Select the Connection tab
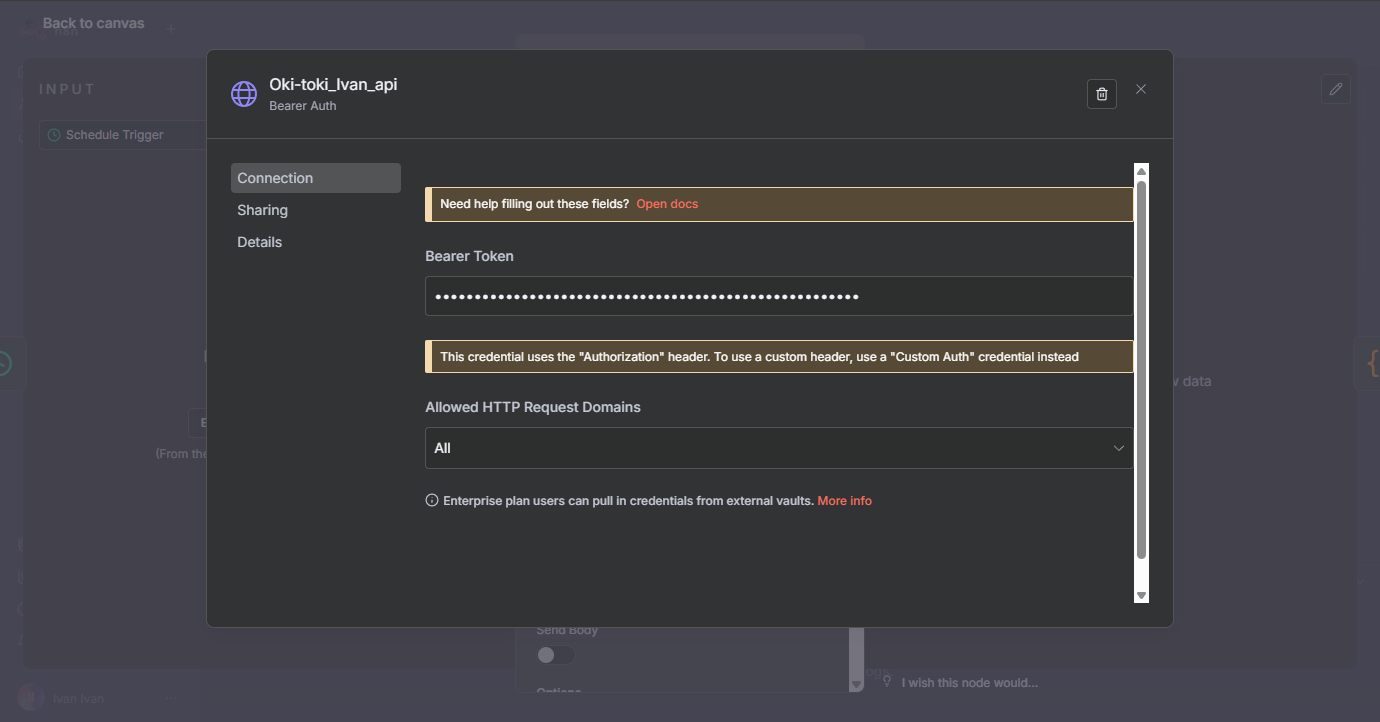The image size is (1380, 722). click(x=275, y=178)
